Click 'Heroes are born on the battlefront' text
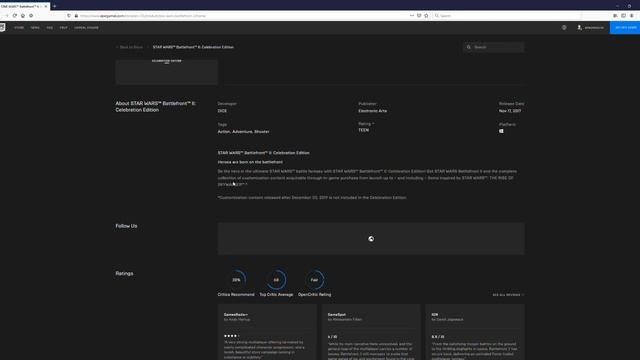640x360 pixels. pyautogui.click(x=250, y=162)
